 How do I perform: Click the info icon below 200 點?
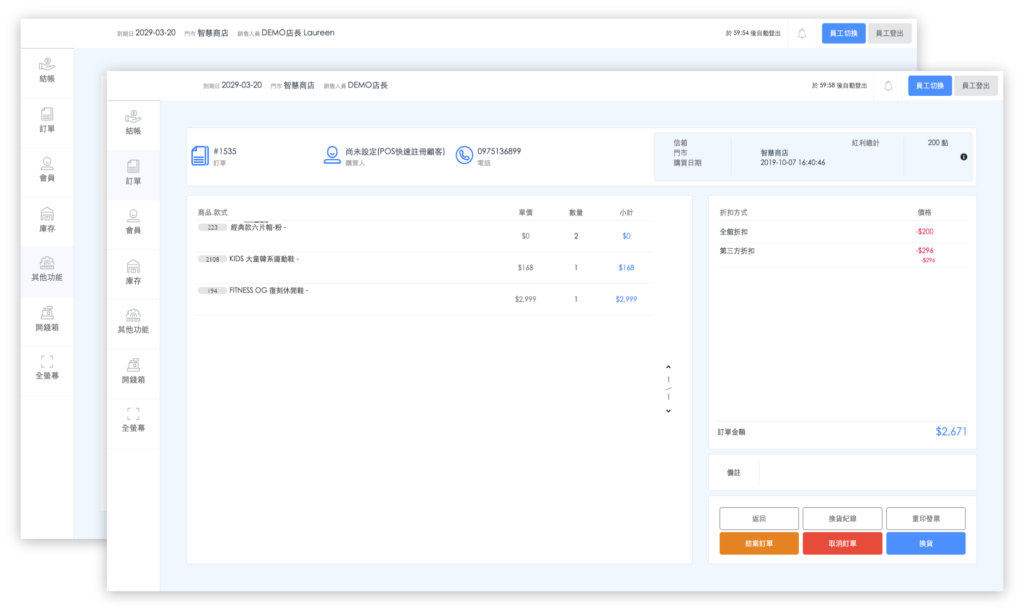pos(963,157)
